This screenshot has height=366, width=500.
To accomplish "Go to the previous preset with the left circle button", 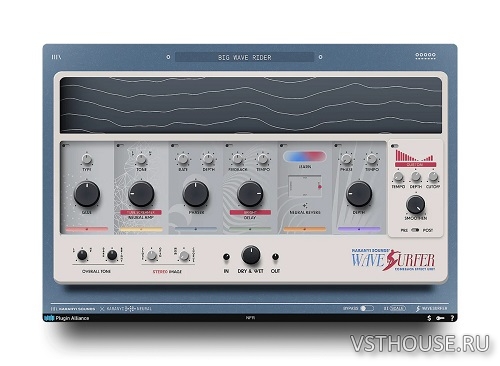I will tap(168, 57).
